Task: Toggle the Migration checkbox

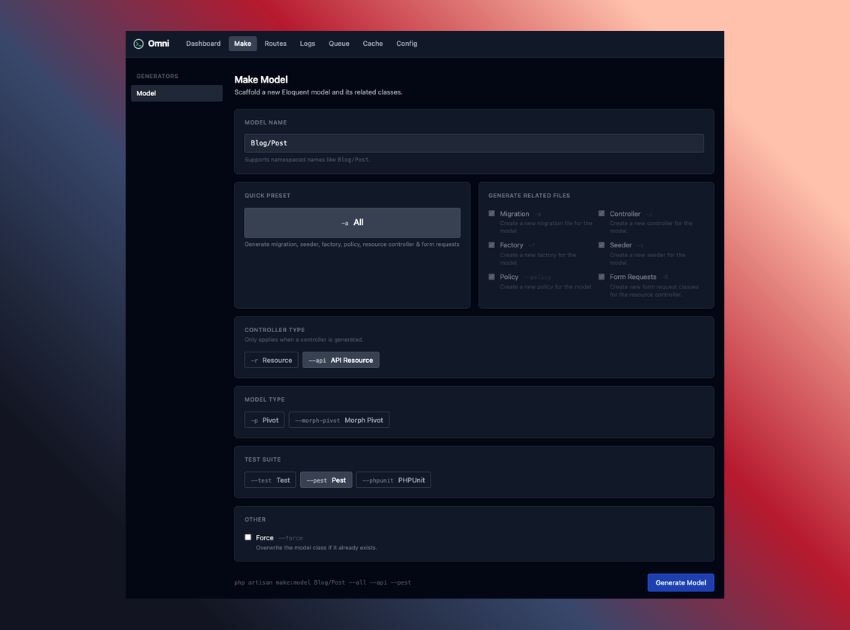Action: [492, 214]
